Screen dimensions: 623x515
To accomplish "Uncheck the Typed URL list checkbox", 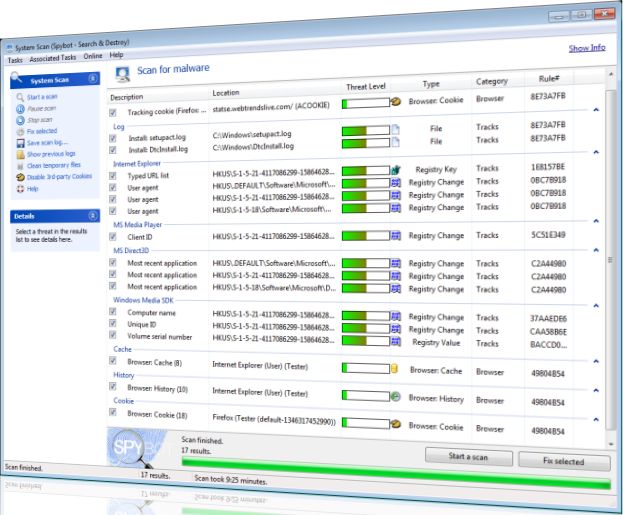I will tap(113, 176).
